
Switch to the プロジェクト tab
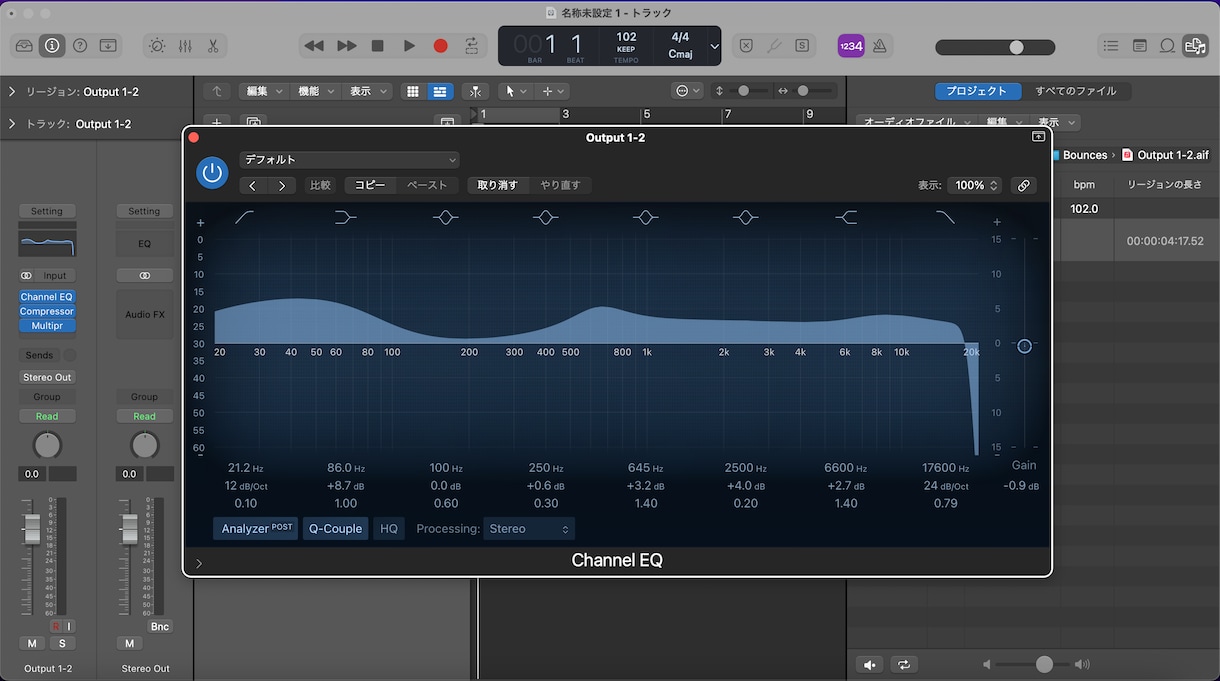coord(977,91)
